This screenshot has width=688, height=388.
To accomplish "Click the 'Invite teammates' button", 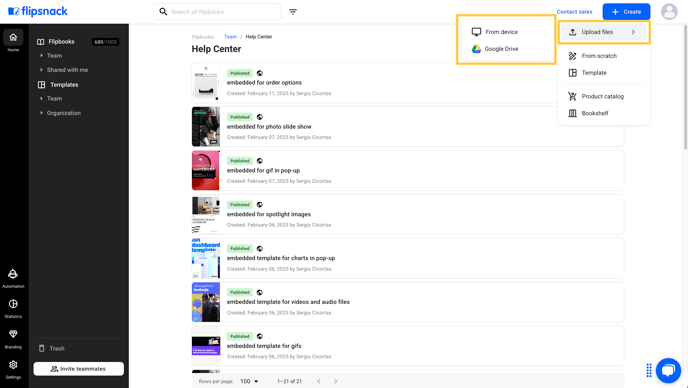I will point(79,369).
